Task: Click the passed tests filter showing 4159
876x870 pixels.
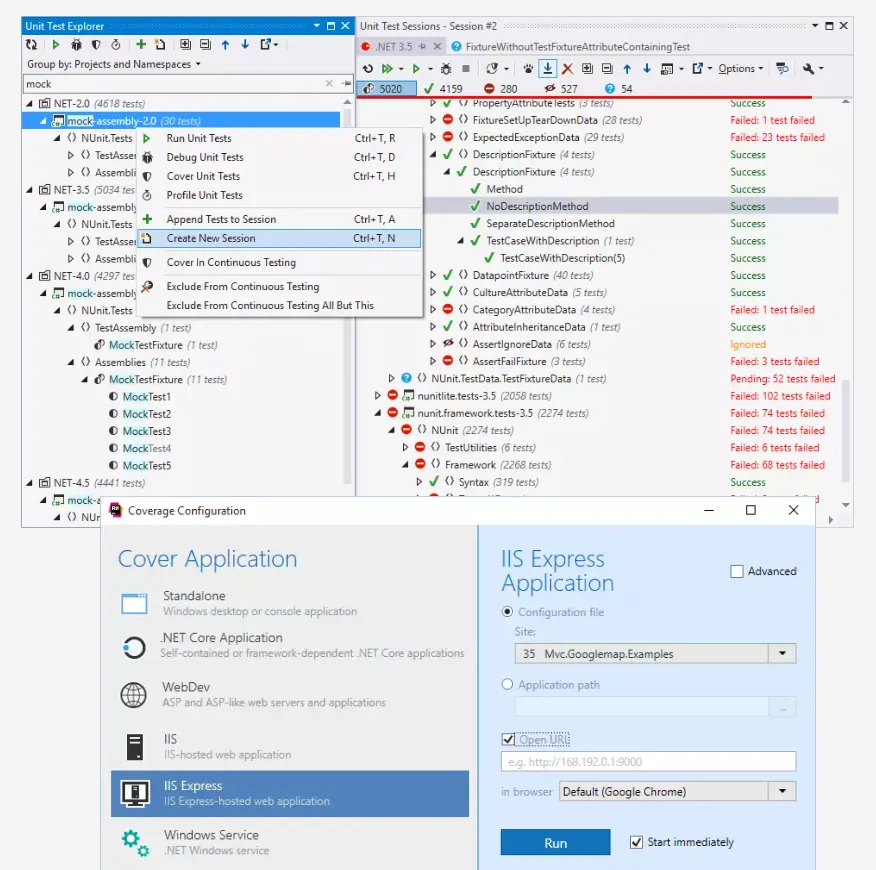Action: tap(441, 89)
